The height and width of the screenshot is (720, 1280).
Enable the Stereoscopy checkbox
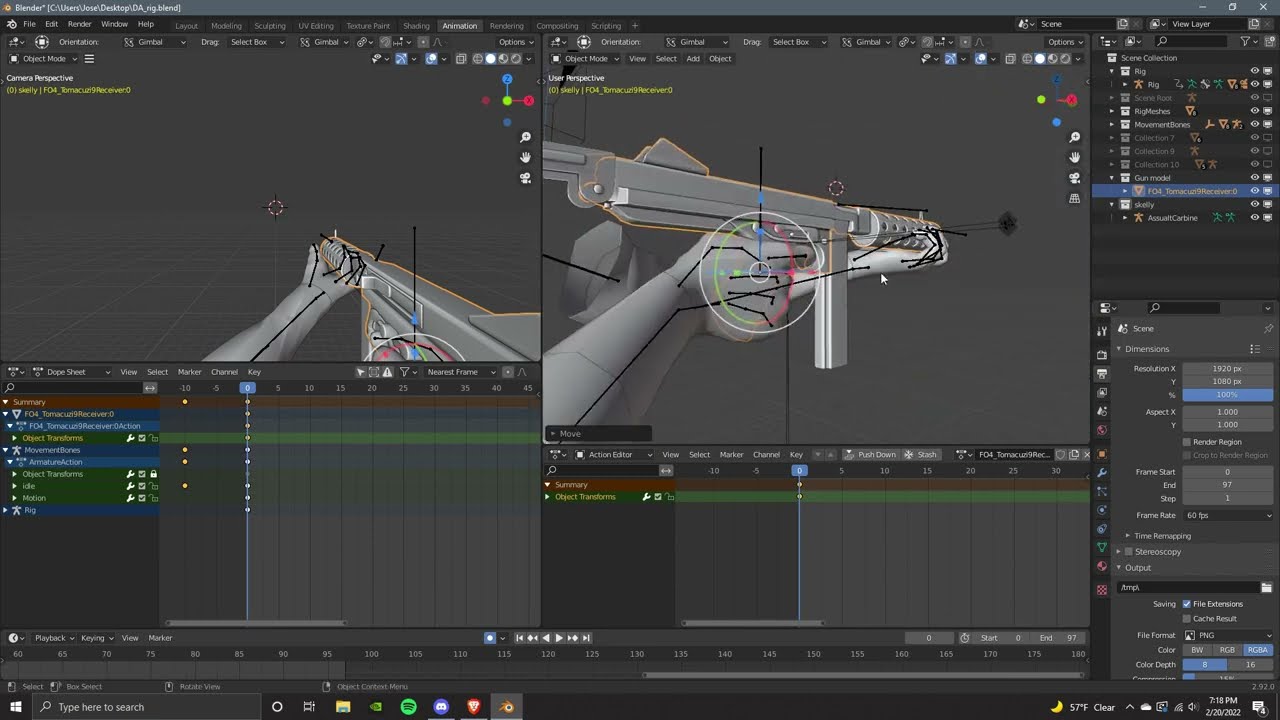[x=1130, y=552]
